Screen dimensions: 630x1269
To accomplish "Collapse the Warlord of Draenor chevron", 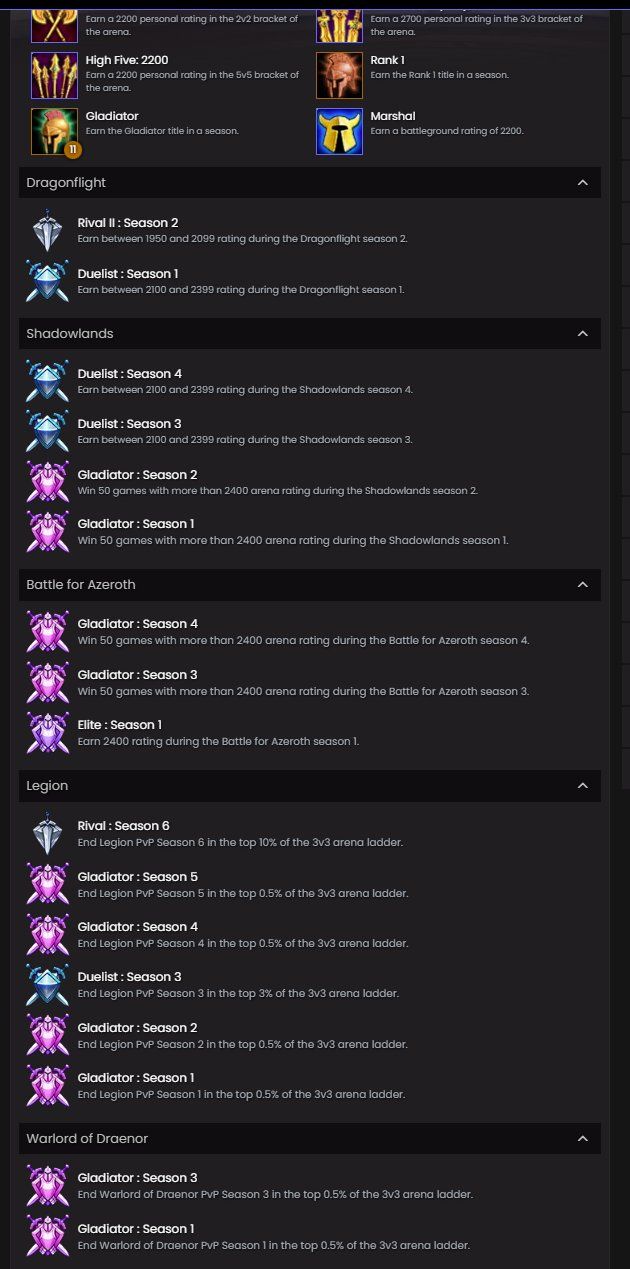I will (x=583, y=1139).
